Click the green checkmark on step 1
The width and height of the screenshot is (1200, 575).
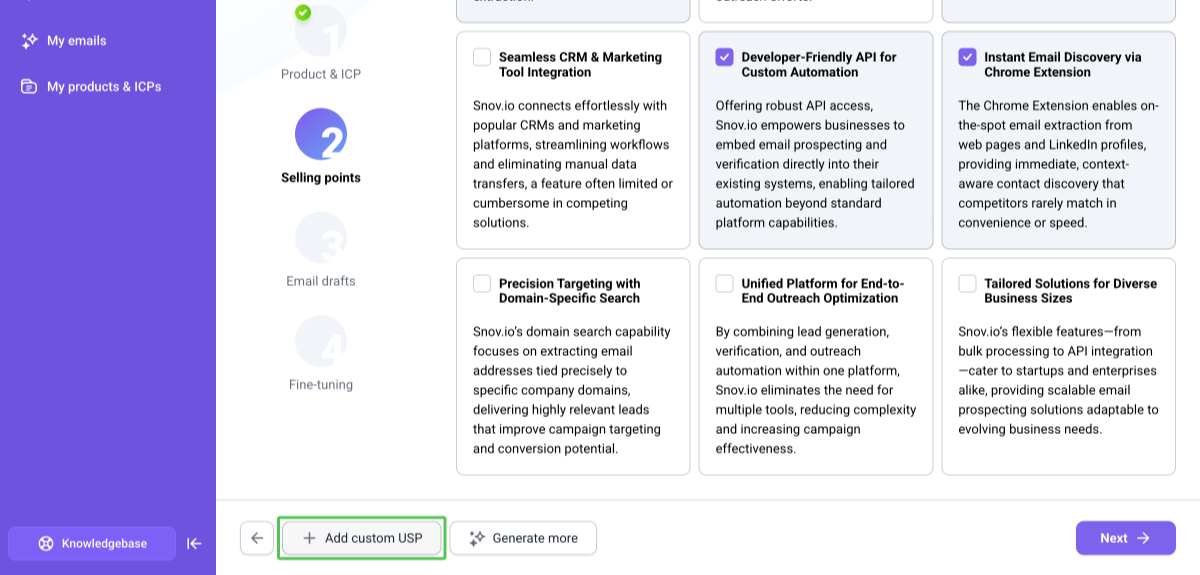click(303, 13)
